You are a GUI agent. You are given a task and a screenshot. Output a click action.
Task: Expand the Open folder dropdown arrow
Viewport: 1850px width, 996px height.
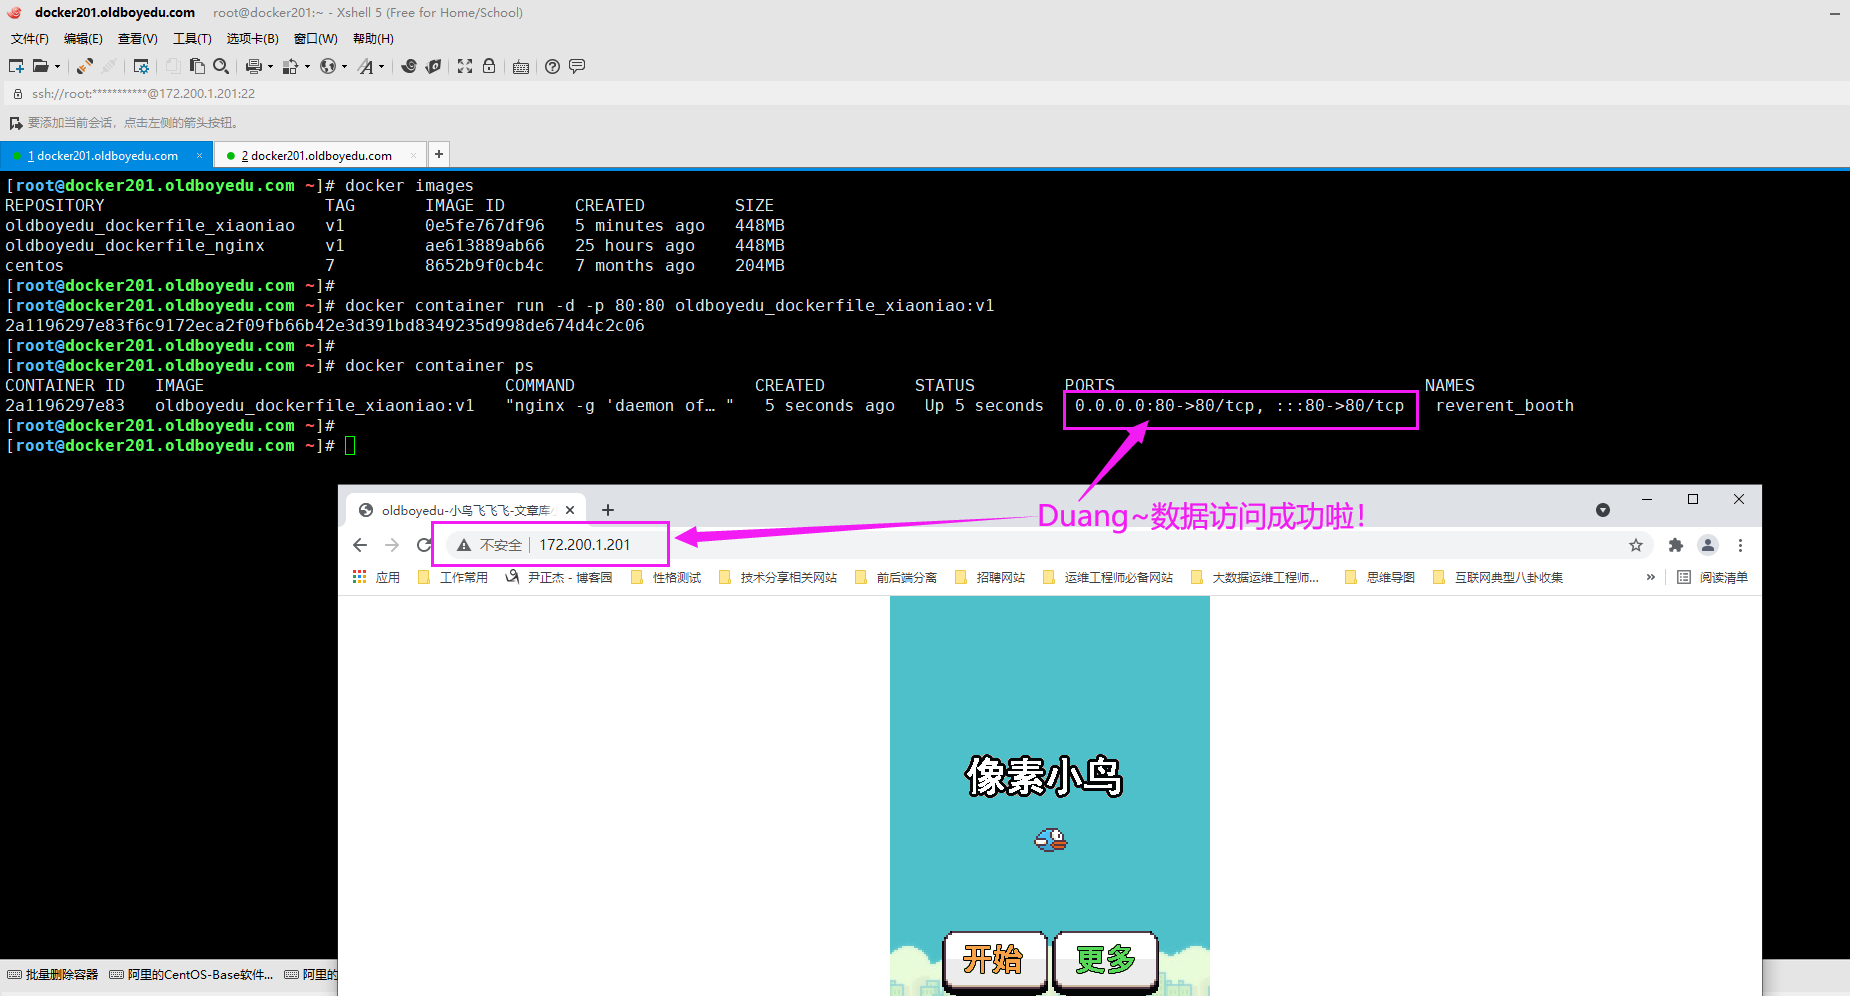[57, 67]
